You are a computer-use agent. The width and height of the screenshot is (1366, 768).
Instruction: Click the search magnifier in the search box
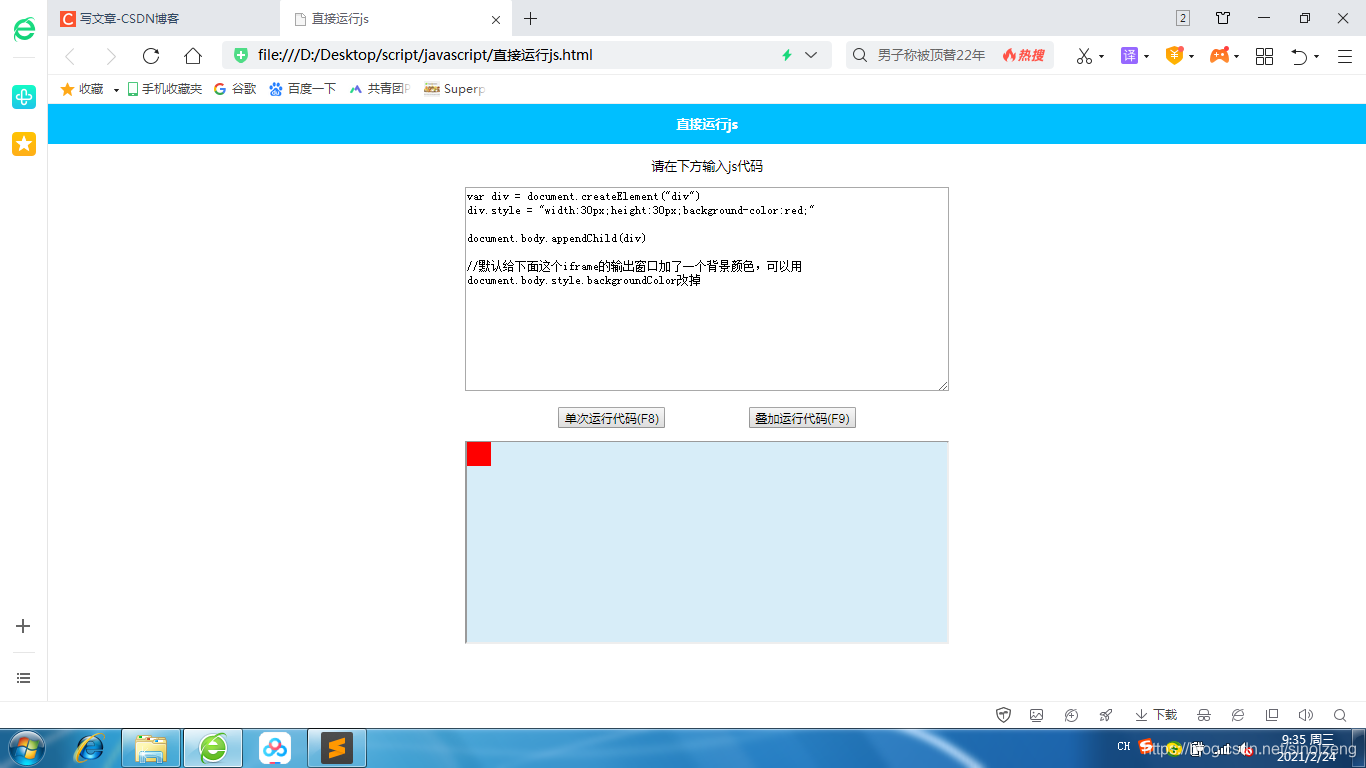860,55
